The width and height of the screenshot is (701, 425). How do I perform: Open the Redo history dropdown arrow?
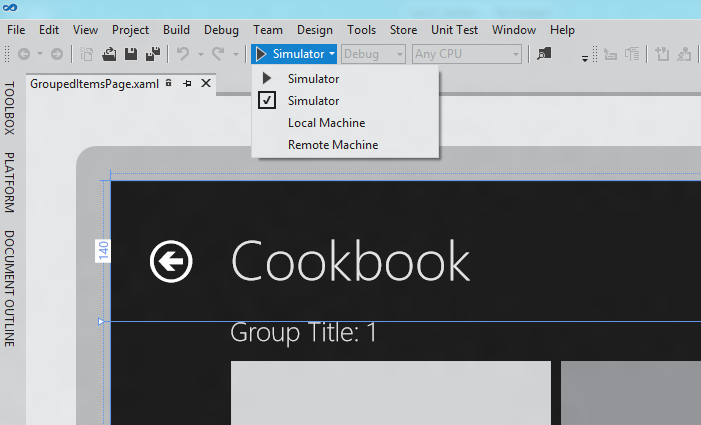point(236,55)
